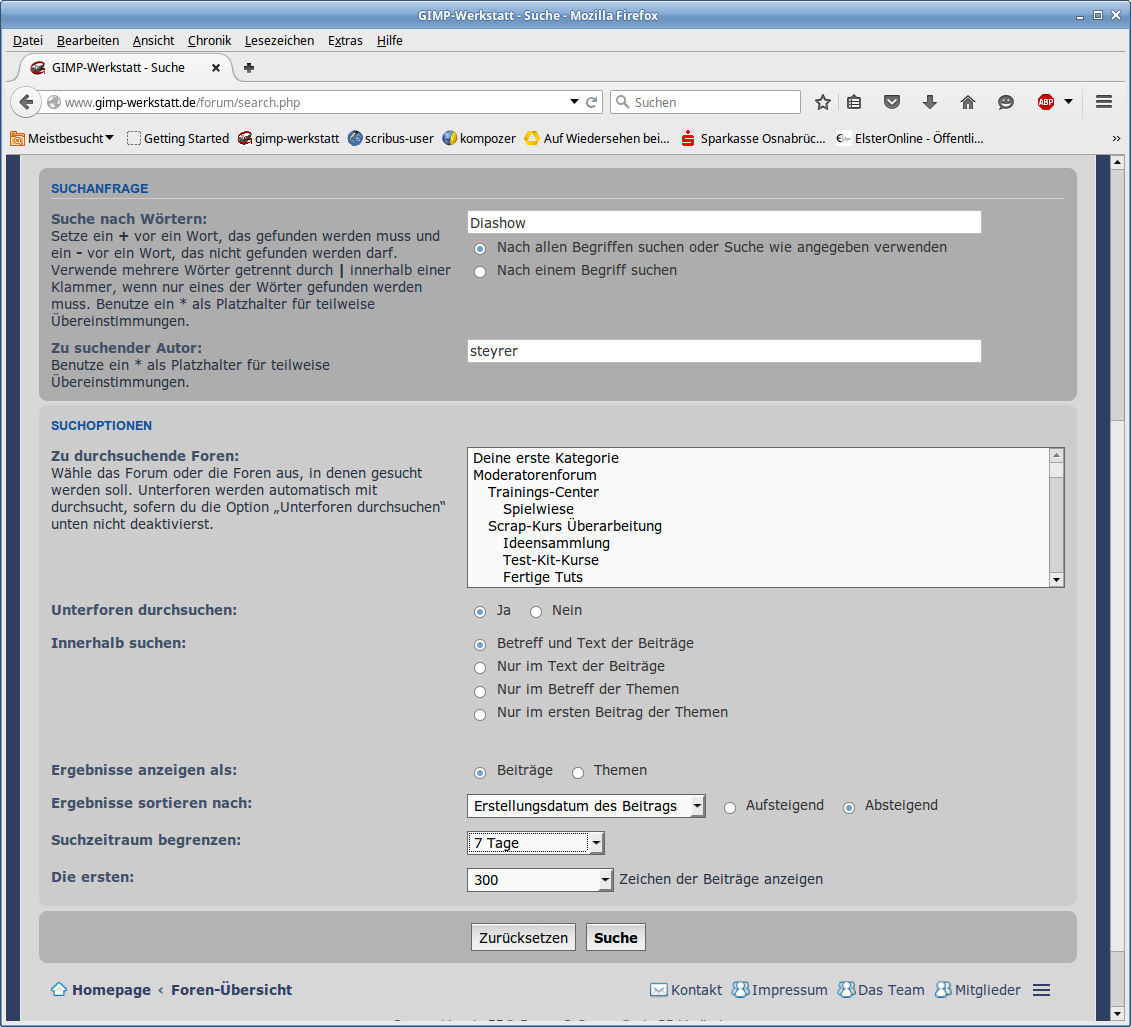This screenshot has width=1131, height=1027.
Task: Open the 300 Zeichen dropdown
Action: pyautogui.click(x=540, y=879)
